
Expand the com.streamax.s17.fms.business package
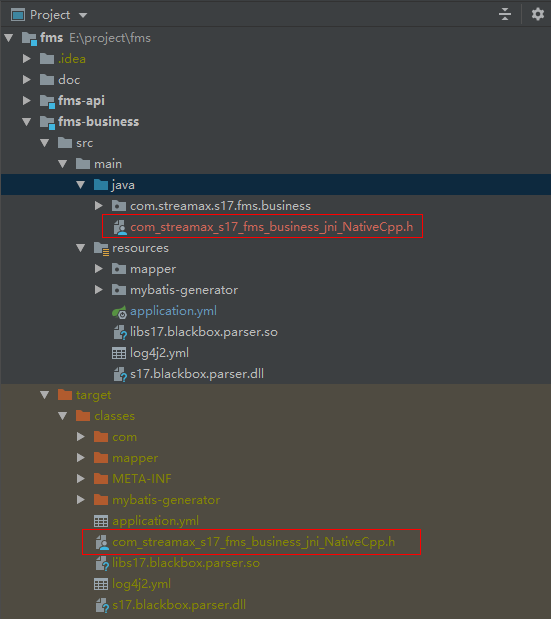(99, 206)
